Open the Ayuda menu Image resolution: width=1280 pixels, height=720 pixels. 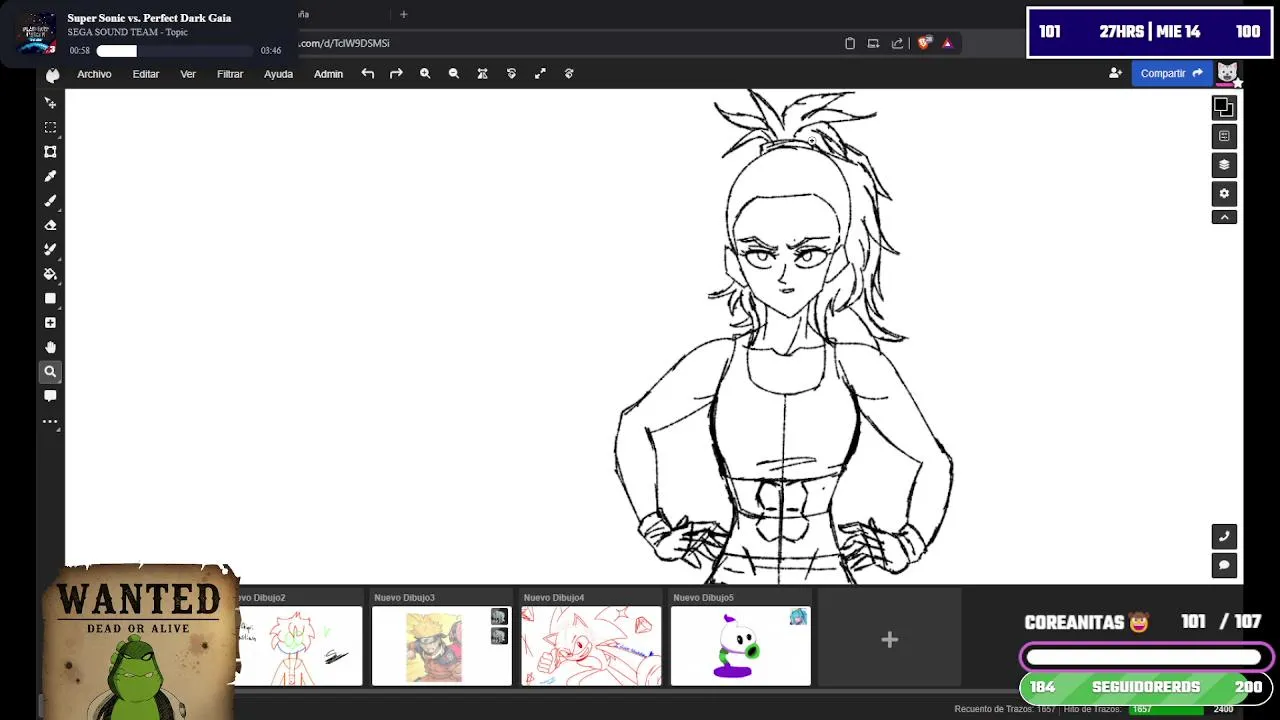click(x=278, y=74)
